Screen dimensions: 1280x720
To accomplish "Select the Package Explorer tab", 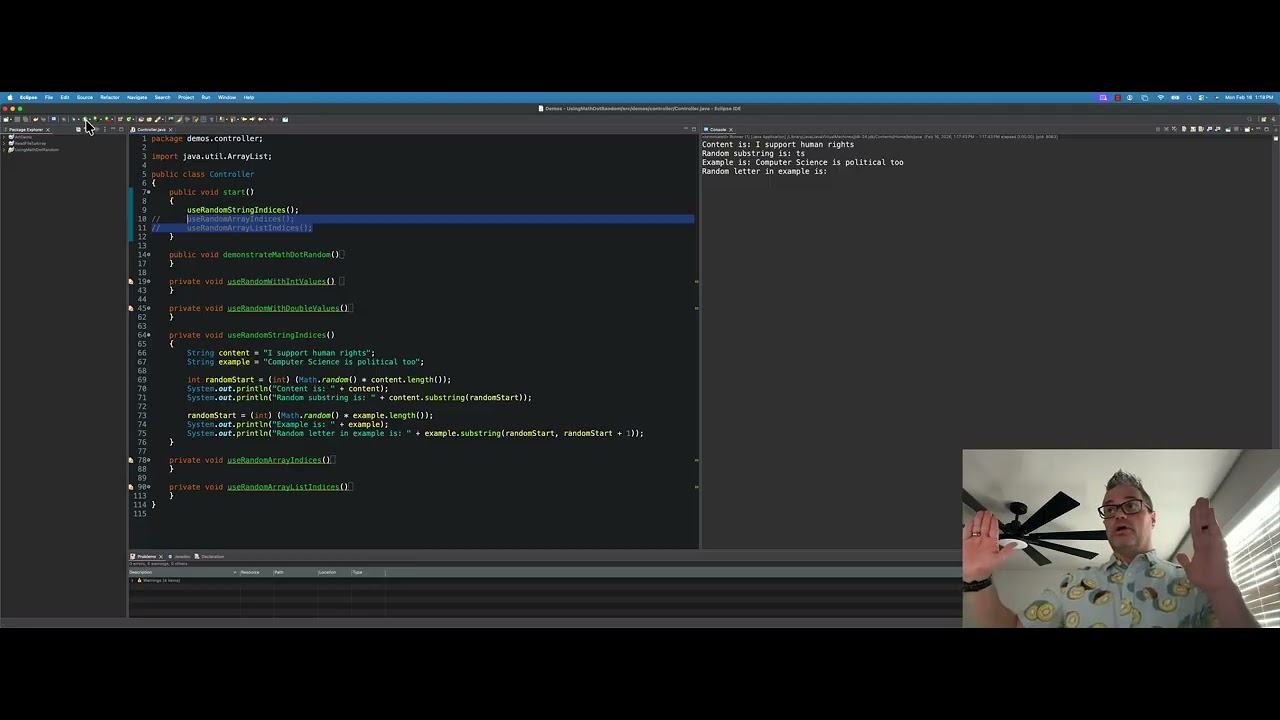I will 25,129.
